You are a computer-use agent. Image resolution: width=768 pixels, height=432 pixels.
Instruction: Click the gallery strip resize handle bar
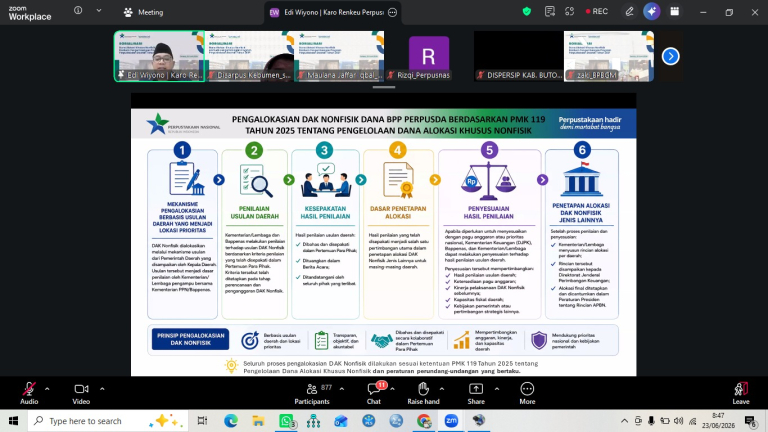[x=384, y=87]
